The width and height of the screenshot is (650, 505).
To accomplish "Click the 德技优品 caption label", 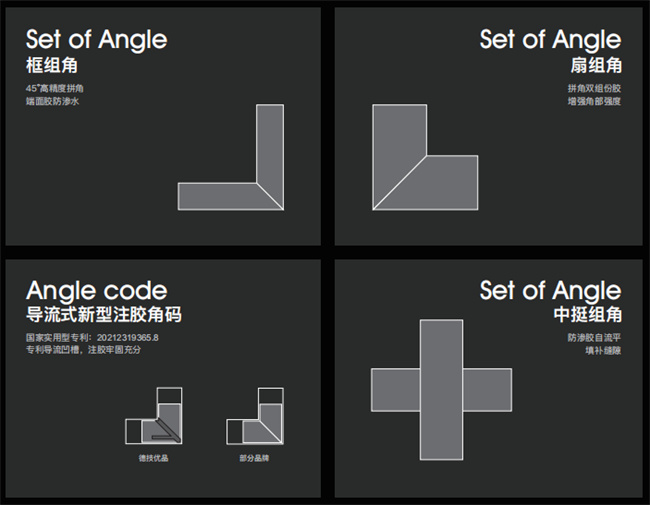I will coord(153,458).
